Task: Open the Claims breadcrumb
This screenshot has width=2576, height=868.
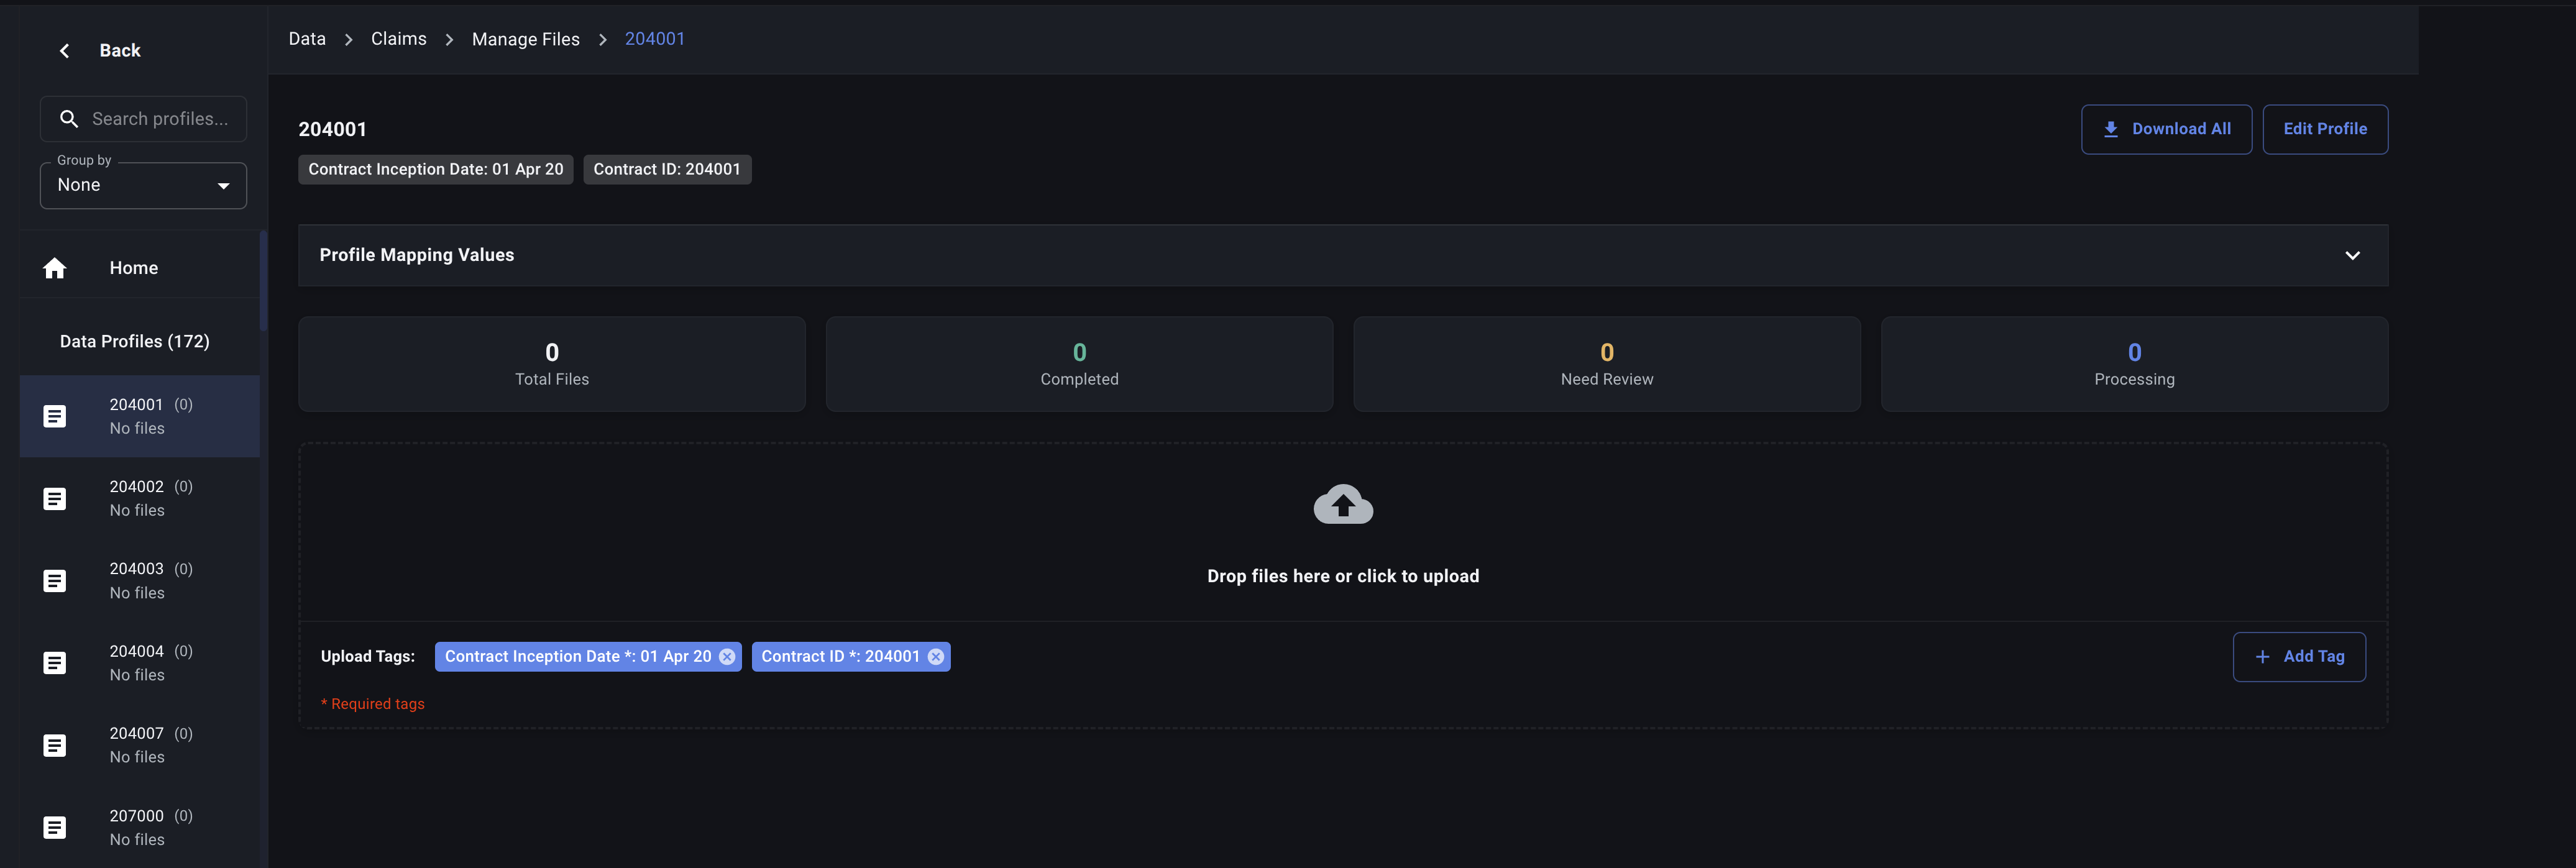Action: [398, 38]
